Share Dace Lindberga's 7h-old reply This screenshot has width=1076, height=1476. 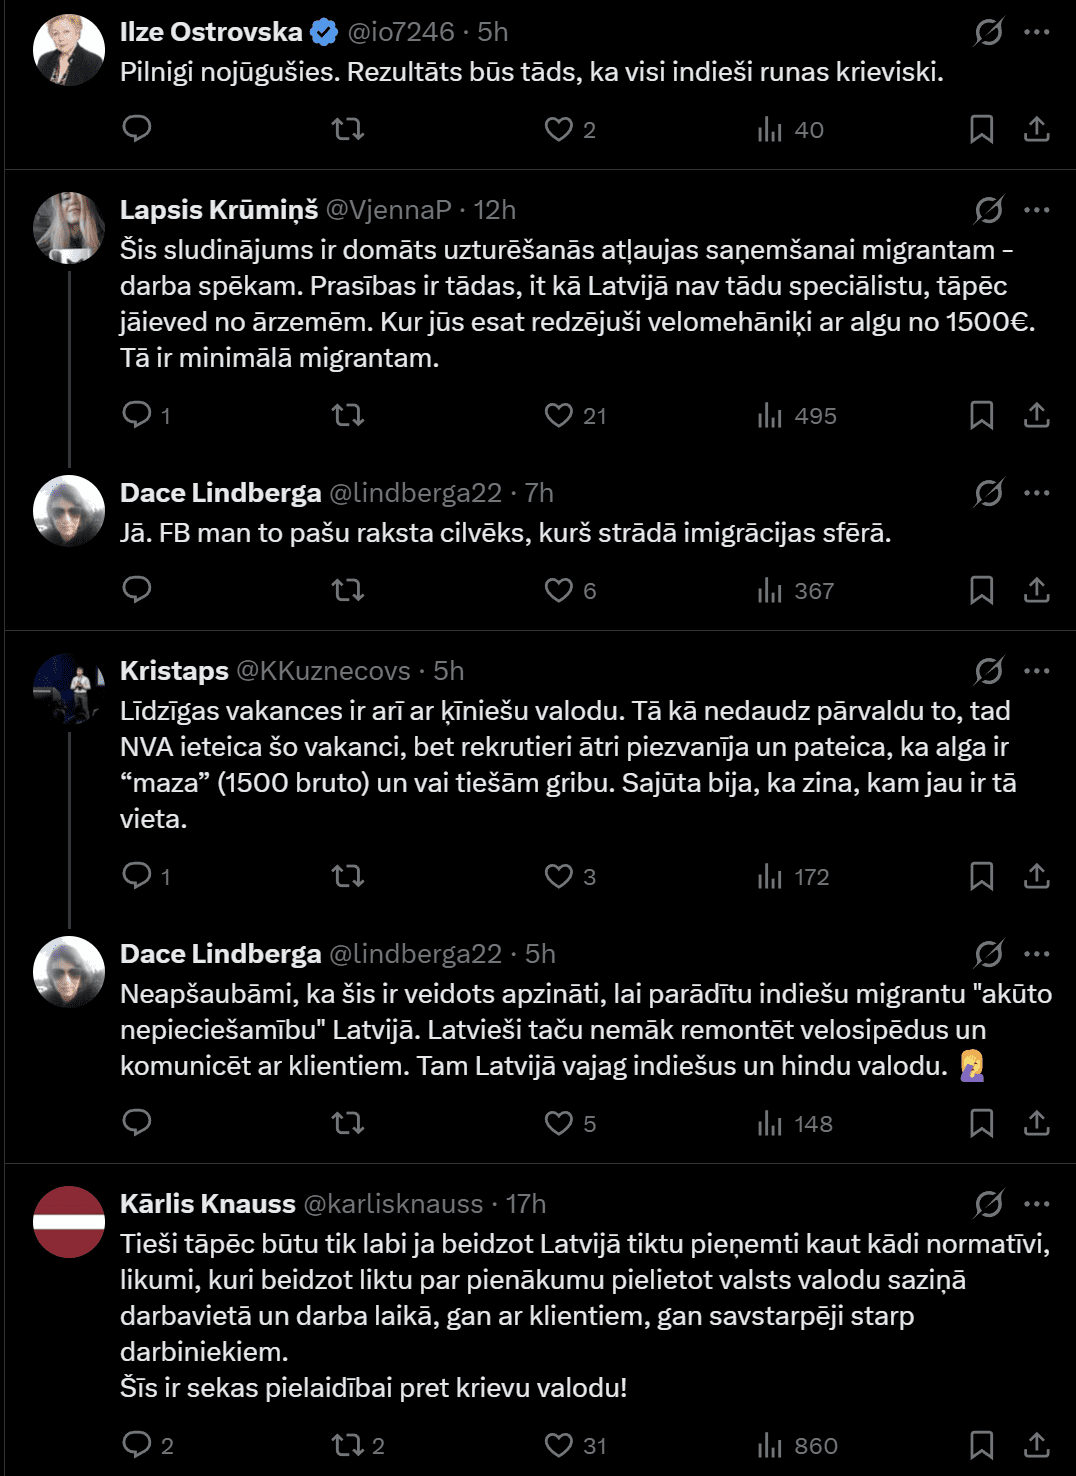(1037, 590)
